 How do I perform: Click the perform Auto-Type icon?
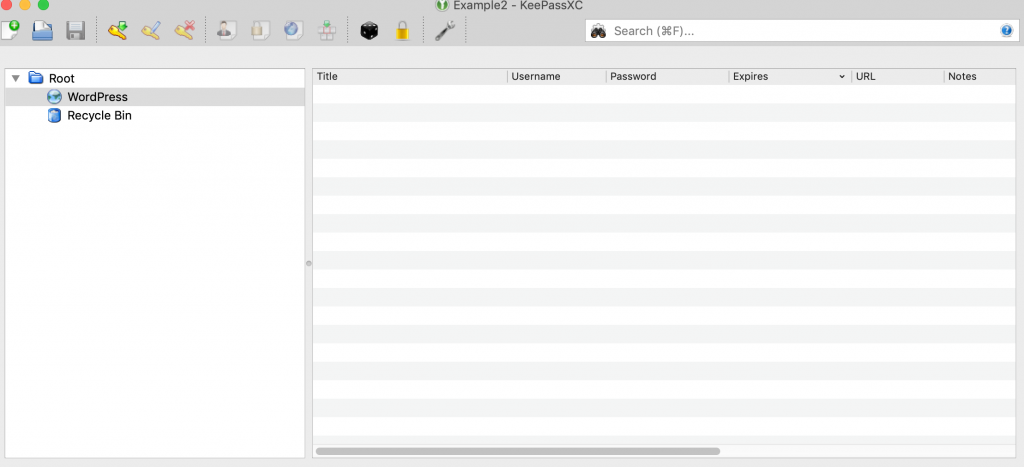pyautogui.click(x=326, y=31)
